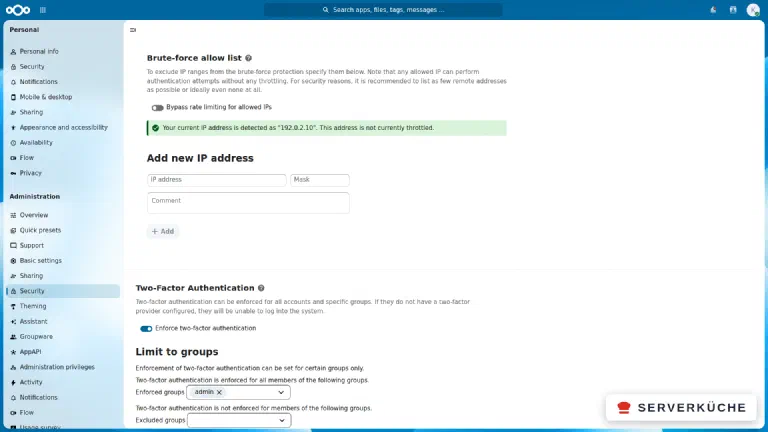Click the Privacy key icon
Viewport: 768px width, 432px height.
point(13,173)
